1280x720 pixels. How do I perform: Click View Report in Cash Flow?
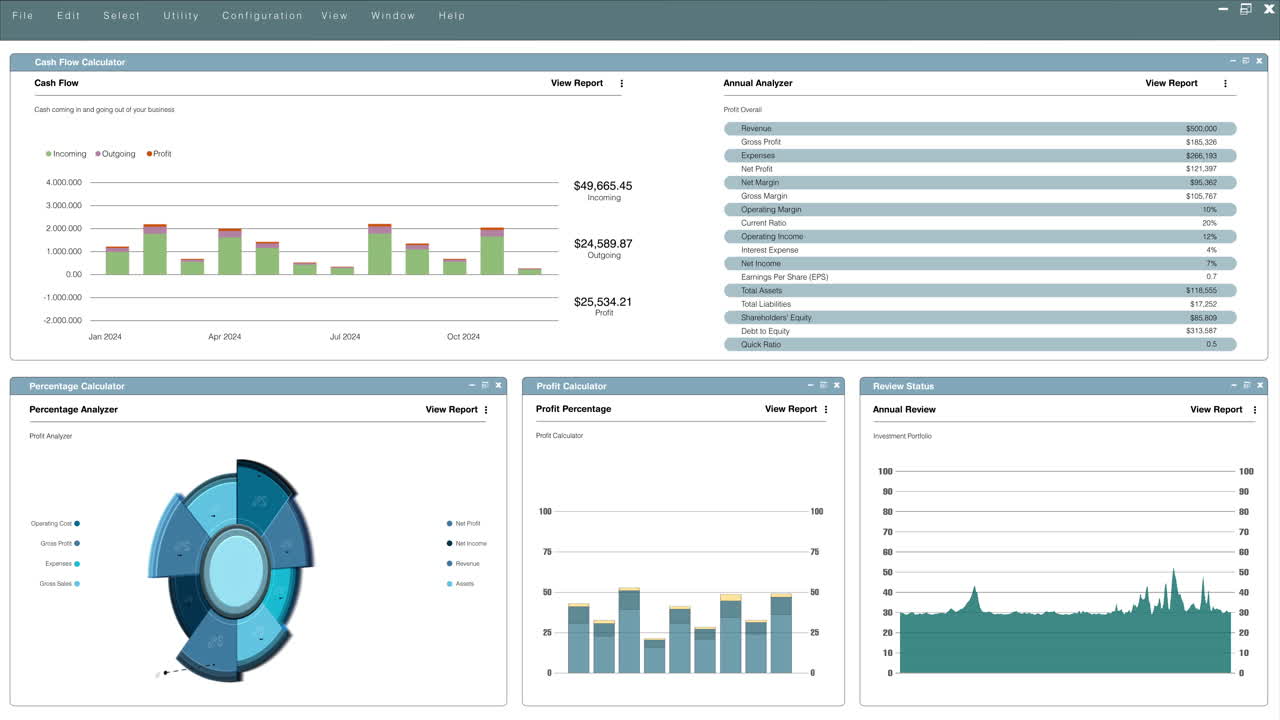[577, 84]
